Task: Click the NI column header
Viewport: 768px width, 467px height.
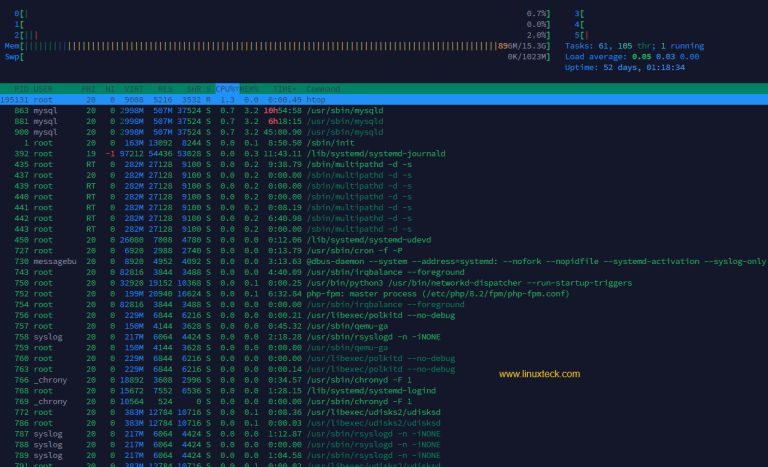Action: (x=110, y=89)
